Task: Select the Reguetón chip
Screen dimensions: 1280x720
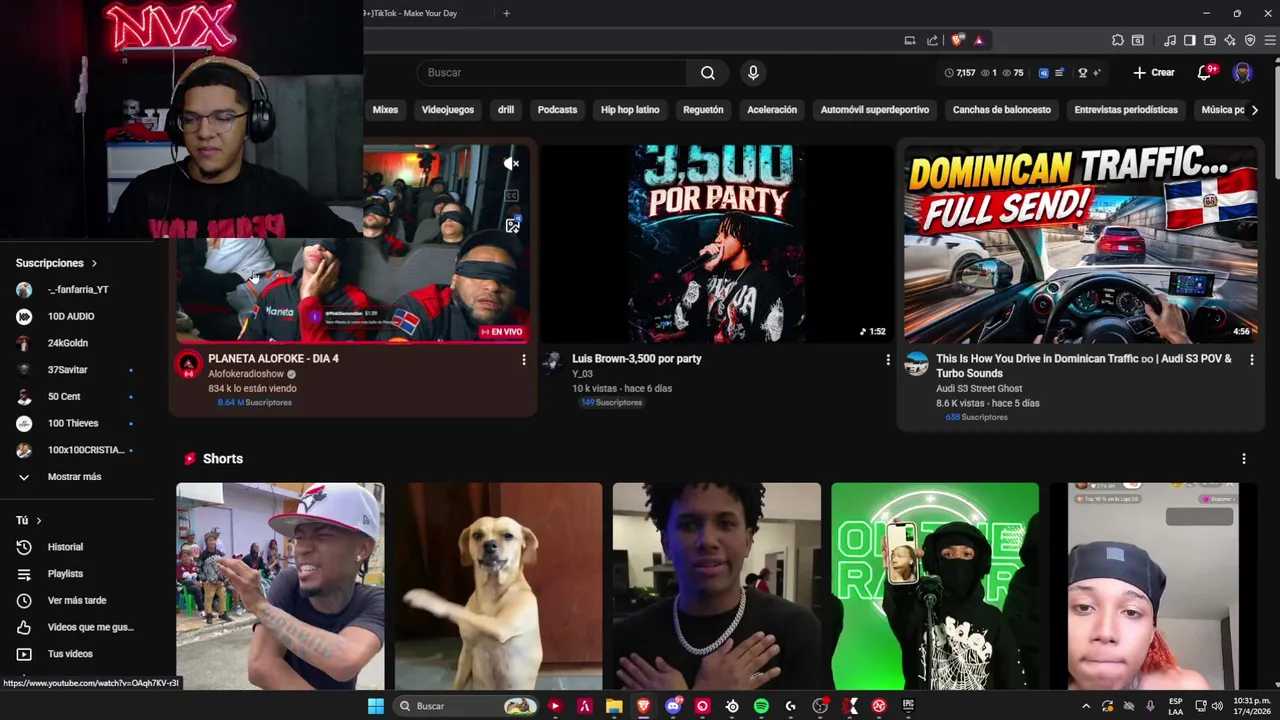Action: click(x=703, y=110)
